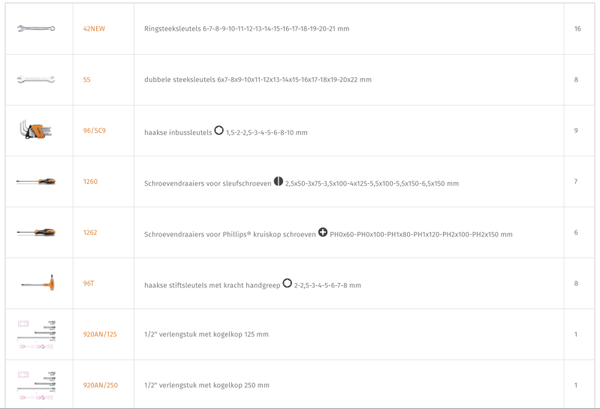This screenshot has height=409, width=600.
Task: Click the Phillips screwdriver product image
Action: click(36, 233)
